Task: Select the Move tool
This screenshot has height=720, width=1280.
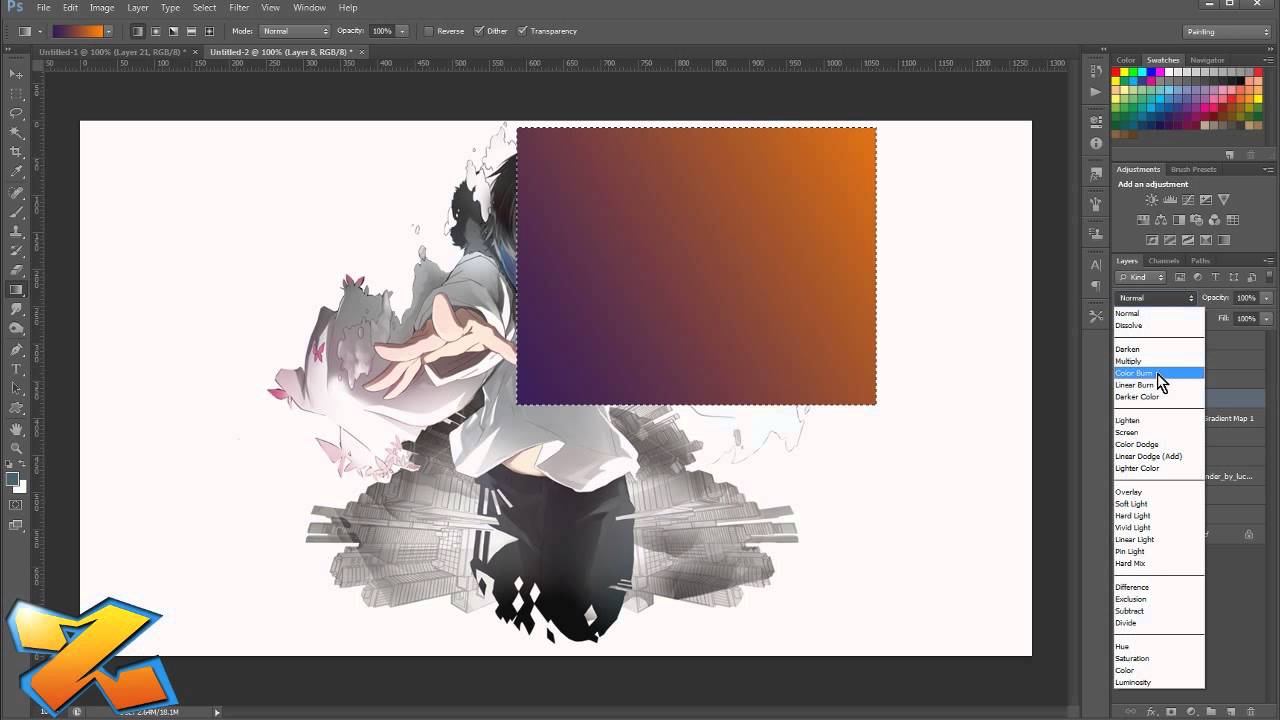Action: 16,74
